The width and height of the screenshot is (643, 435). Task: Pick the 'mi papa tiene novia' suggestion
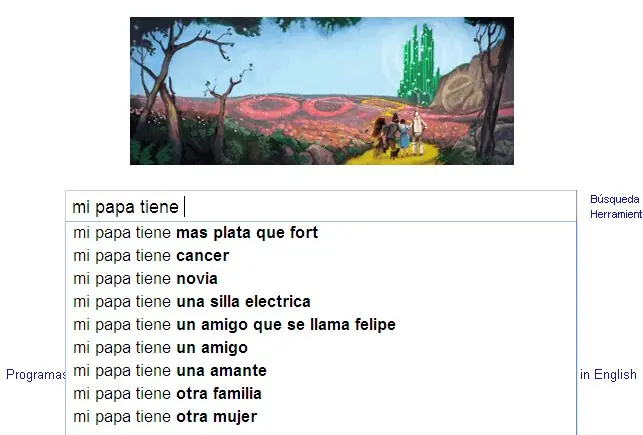click(146, 279)
